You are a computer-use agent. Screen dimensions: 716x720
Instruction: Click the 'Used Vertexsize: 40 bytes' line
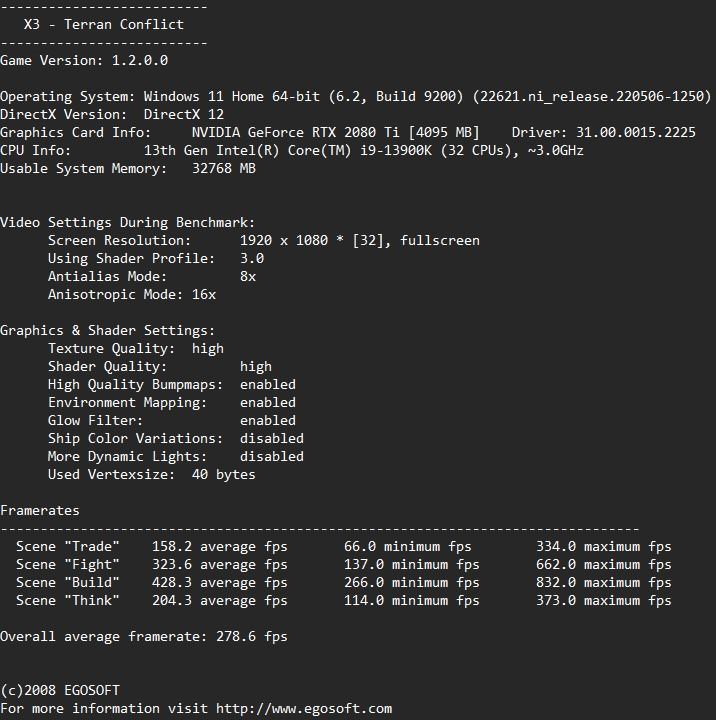(x=152, y=474)
